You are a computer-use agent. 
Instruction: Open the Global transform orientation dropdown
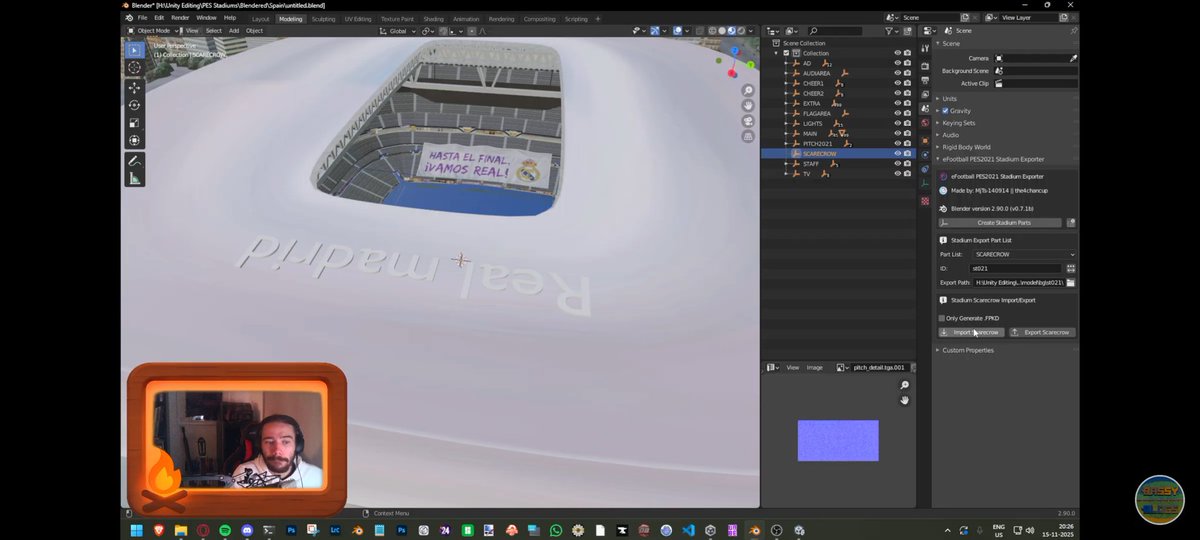click(400, 31)
